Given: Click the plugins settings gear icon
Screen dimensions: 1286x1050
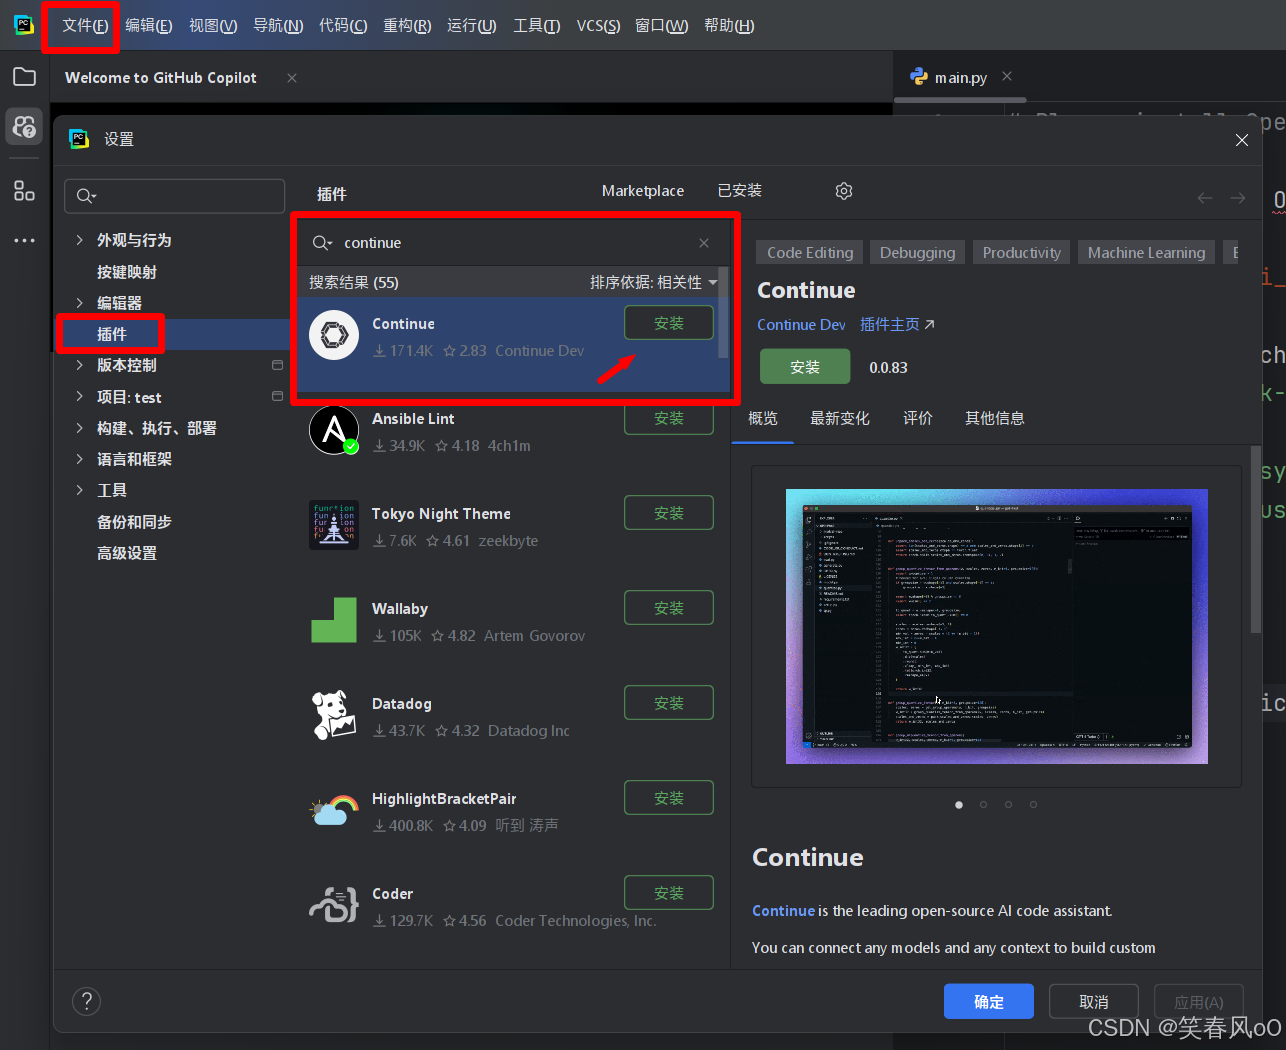Looking at the screenshot, I should [844, 191].
